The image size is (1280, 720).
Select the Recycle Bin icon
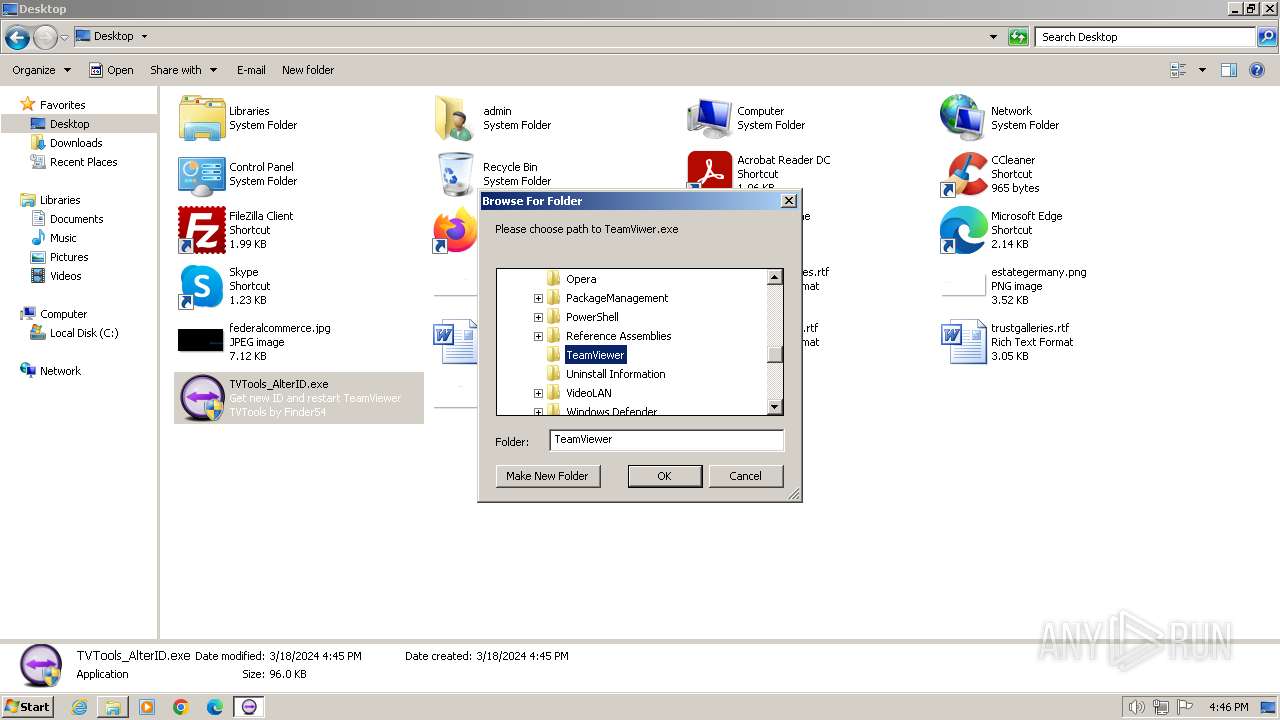pyautogui.click(x=456, y=174)
